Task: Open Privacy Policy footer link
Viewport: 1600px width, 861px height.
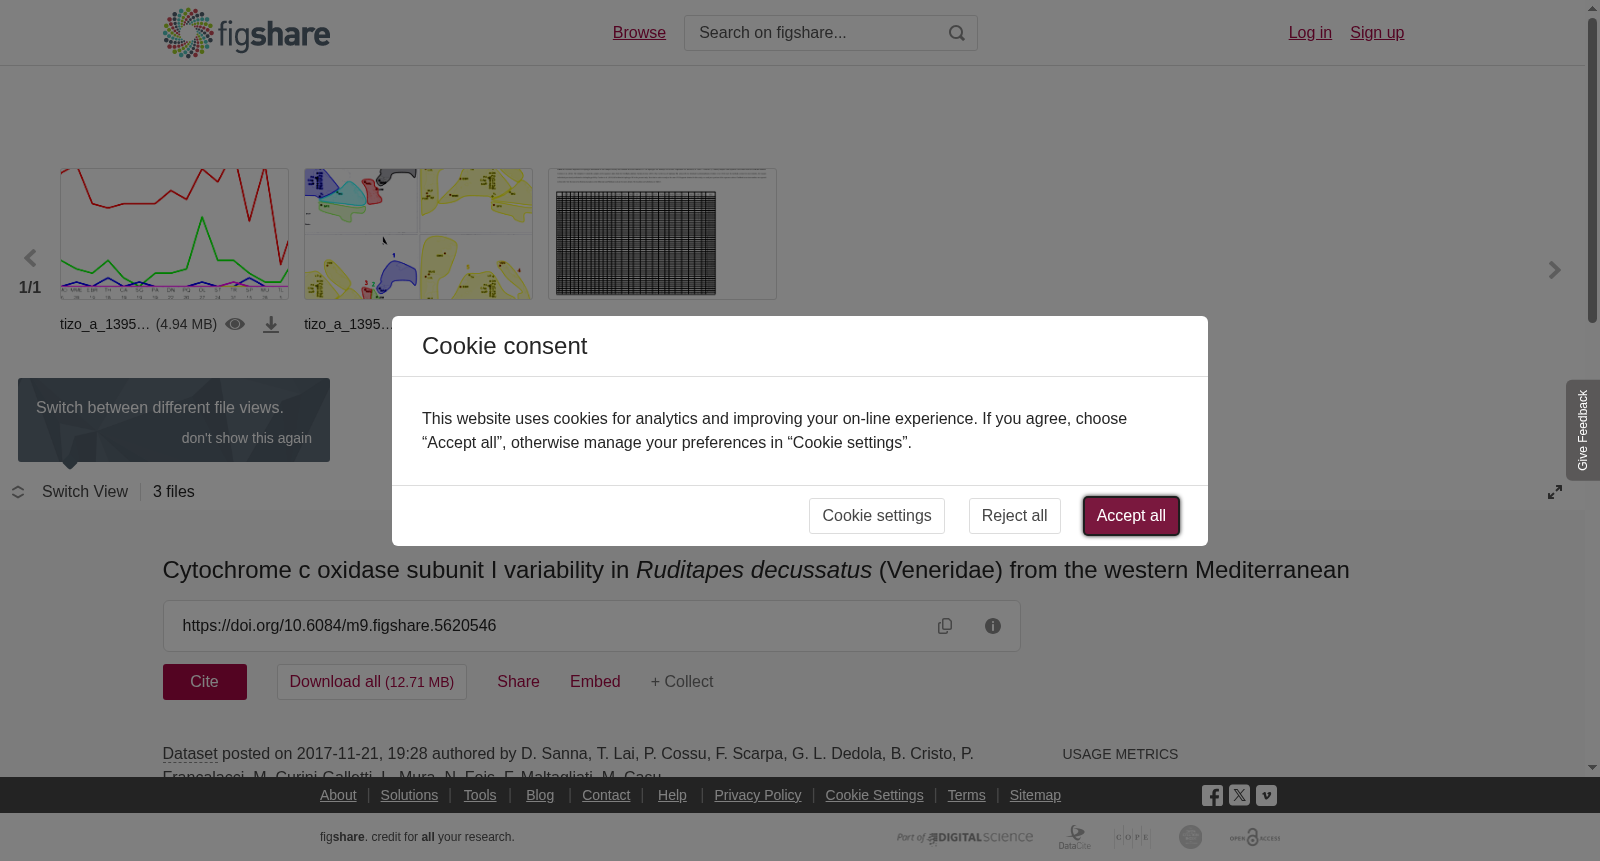Action: (758, 795)
